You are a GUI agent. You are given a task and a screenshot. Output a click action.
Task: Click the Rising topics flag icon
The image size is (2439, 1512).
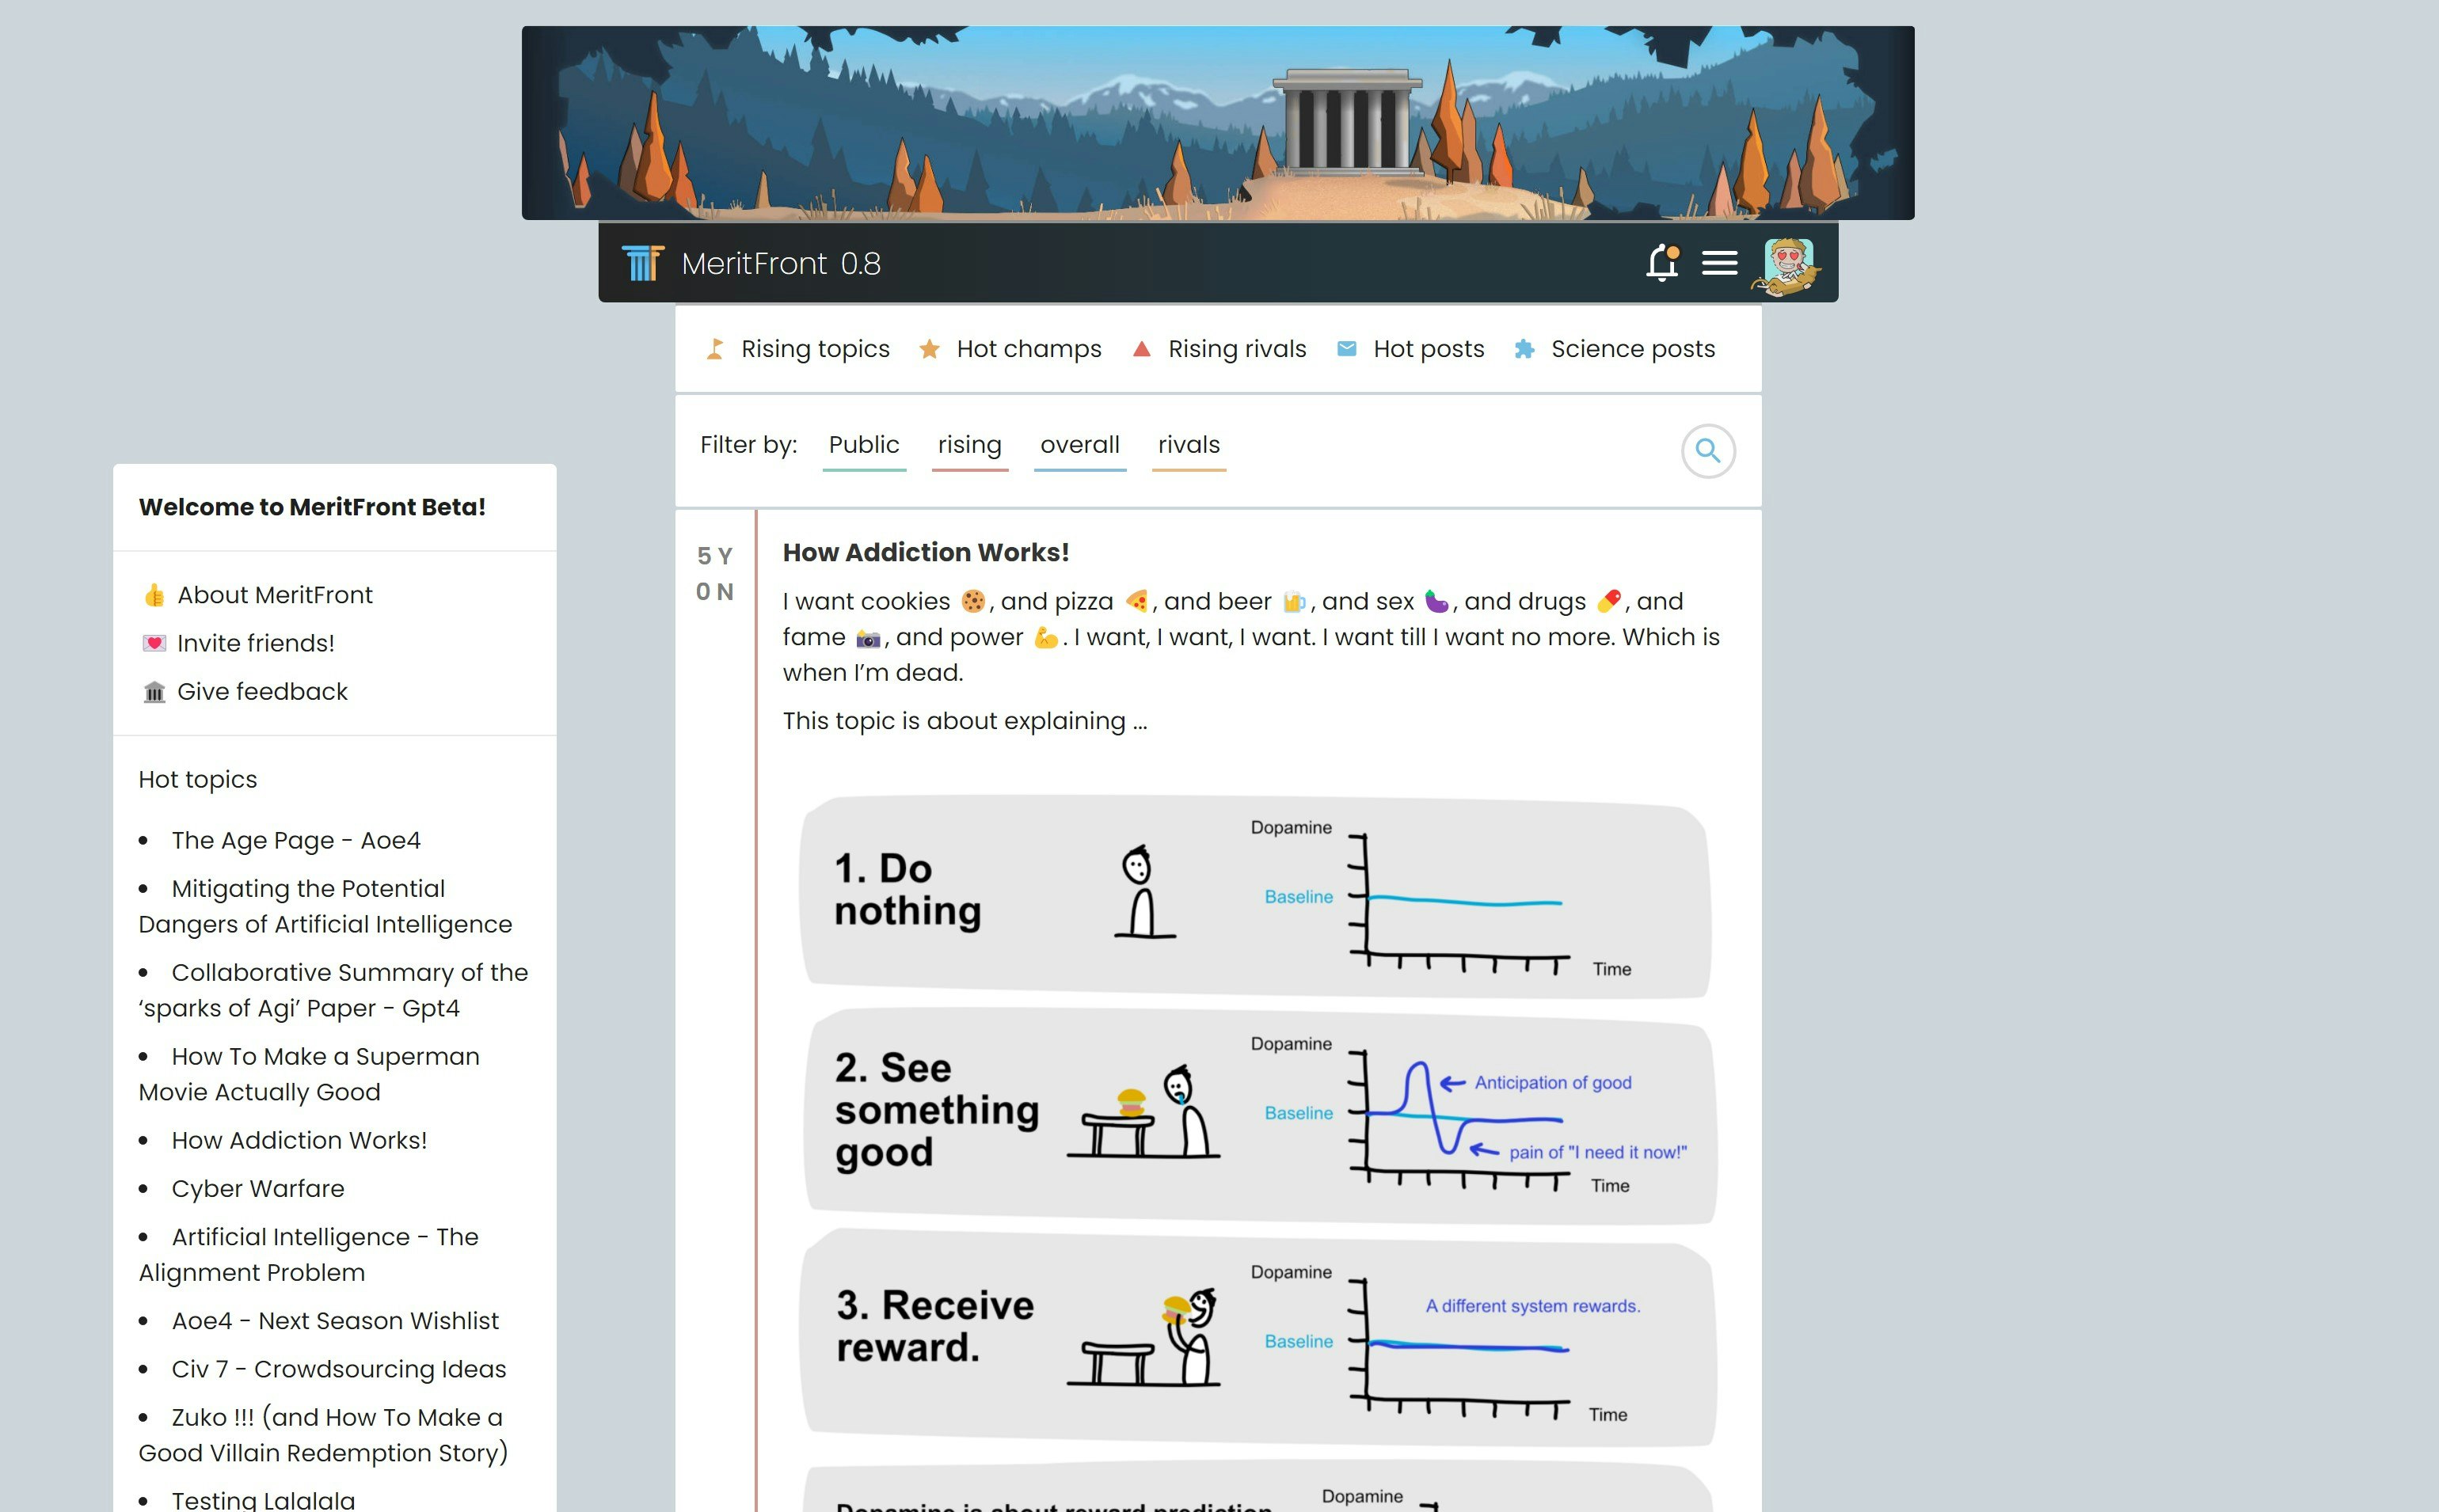[x=715, y=349]
